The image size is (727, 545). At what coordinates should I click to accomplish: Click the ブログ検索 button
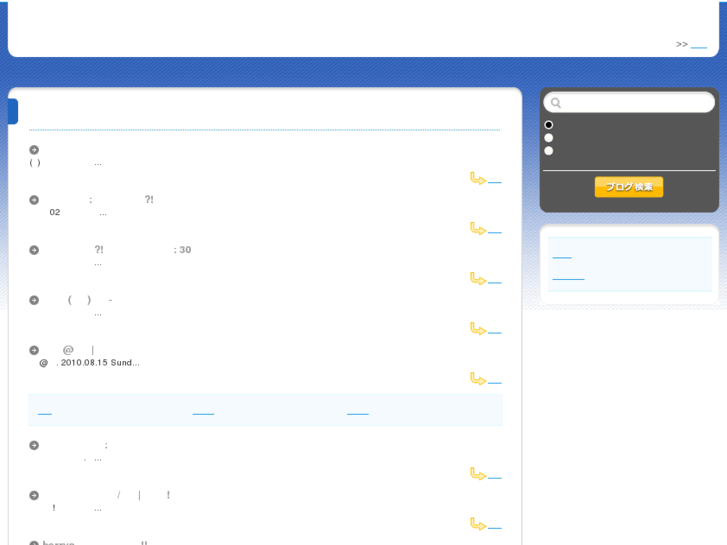(x=629, y=187)
